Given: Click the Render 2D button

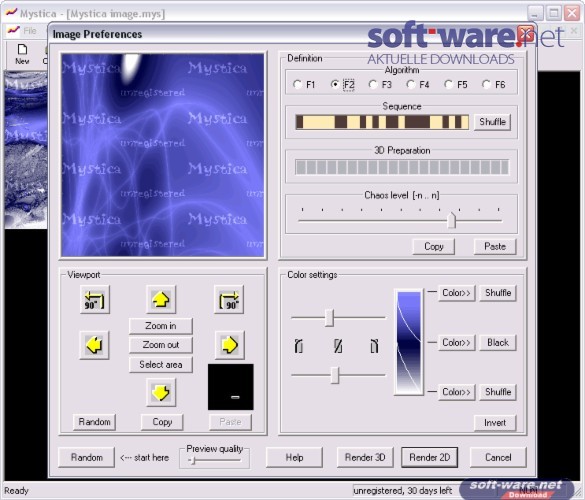Looking at the screenshot, I should tap(429, 457).
